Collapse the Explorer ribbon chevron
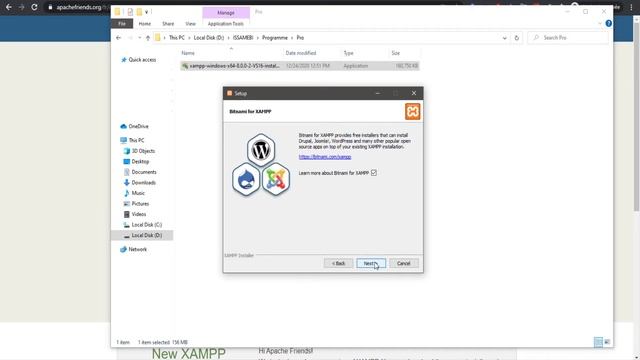 [600, 24]
